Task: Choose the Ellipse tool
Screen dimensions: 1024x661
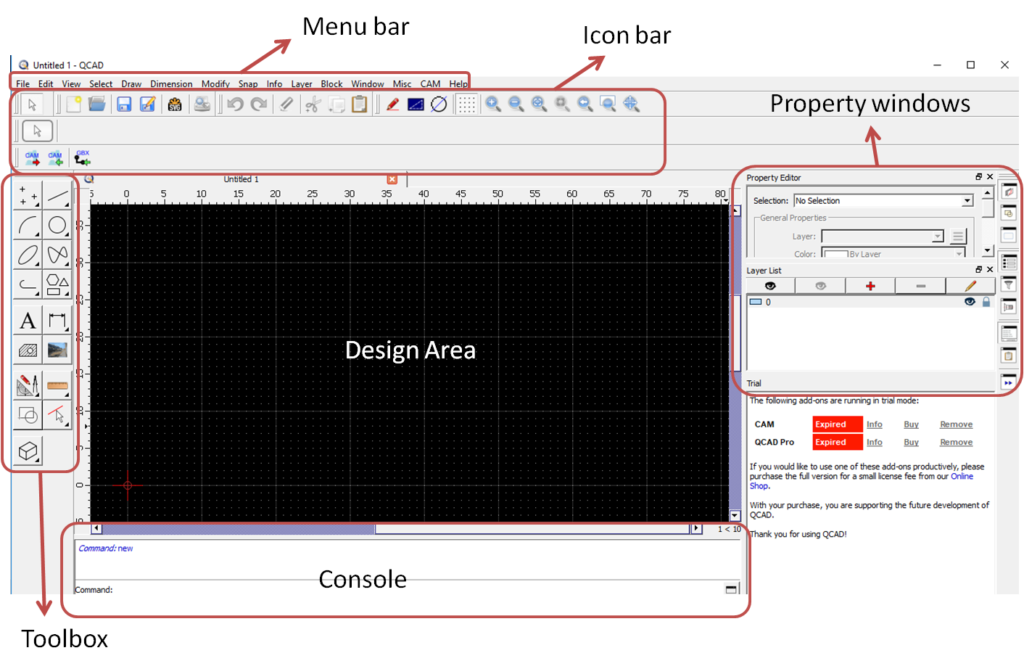Action: (28, 255)
